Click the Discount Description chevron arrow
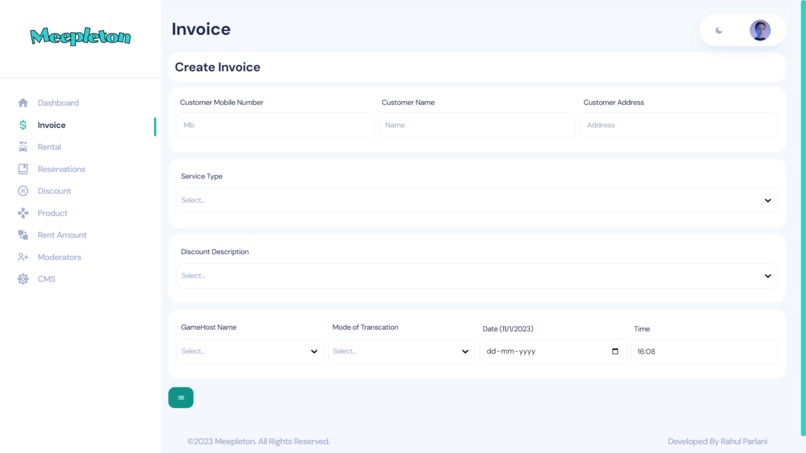 pyautogui.click(x=767, y=276)
